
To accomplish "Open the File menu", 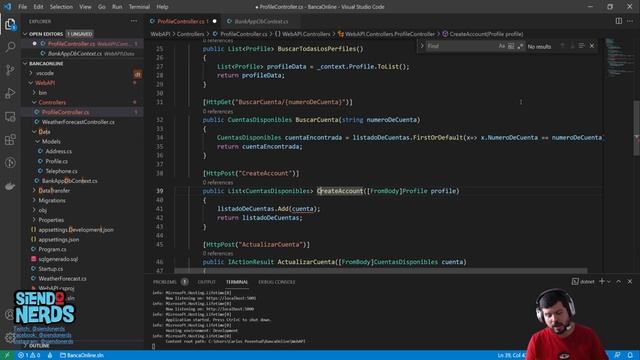I will tap(22, 7).
